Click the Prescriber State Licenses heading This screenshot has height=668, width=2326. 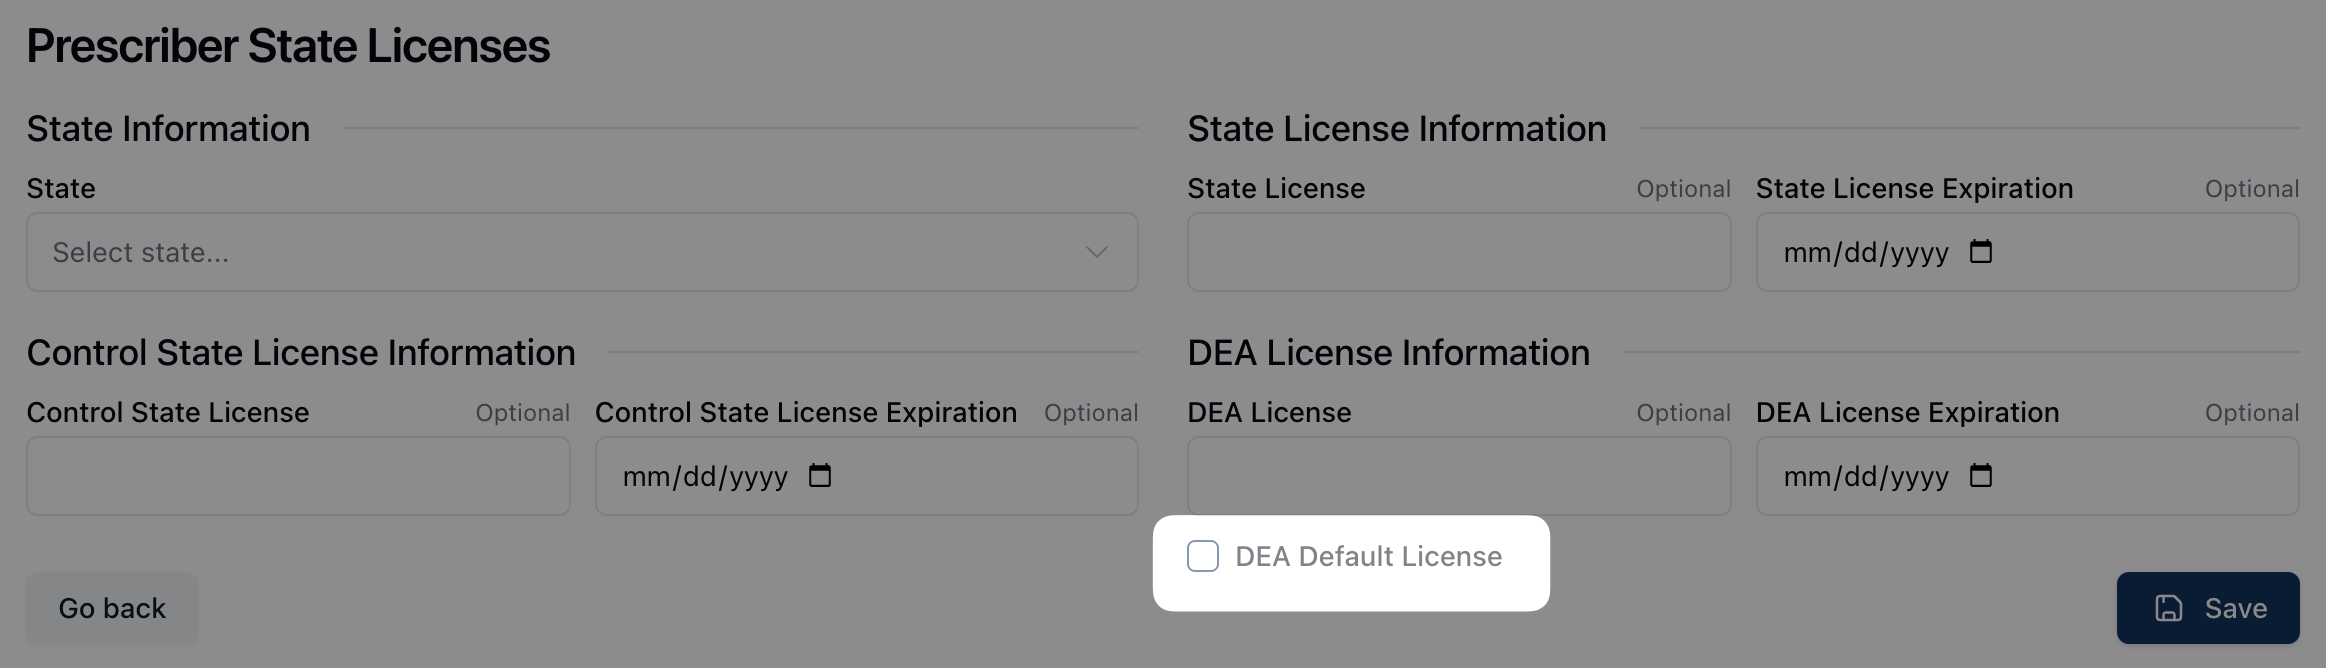point(288,46)
